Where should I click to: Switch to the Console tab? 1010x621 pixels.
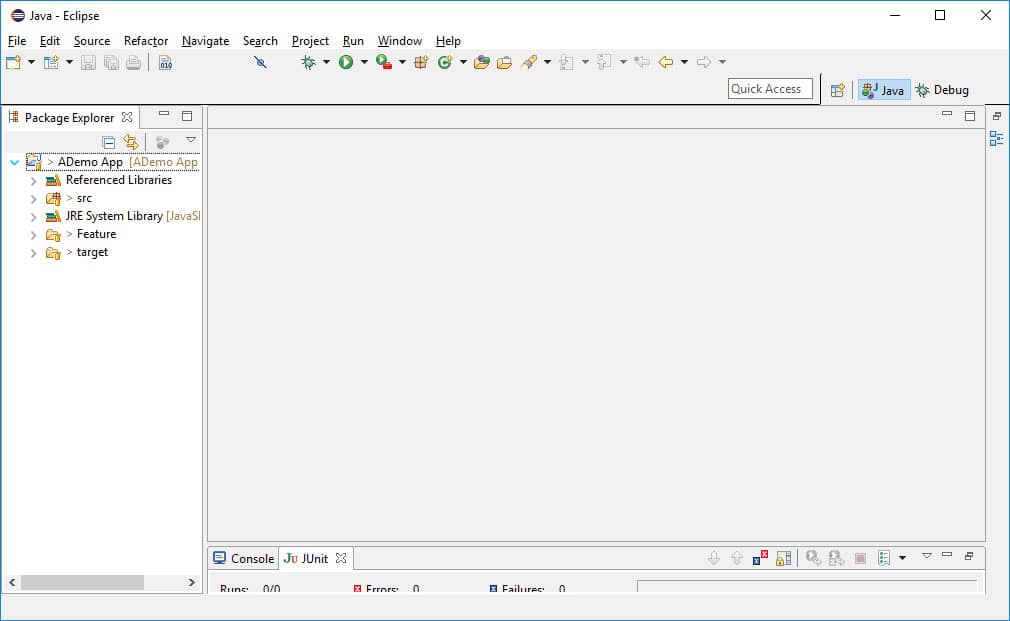click(x=243, y=559)
